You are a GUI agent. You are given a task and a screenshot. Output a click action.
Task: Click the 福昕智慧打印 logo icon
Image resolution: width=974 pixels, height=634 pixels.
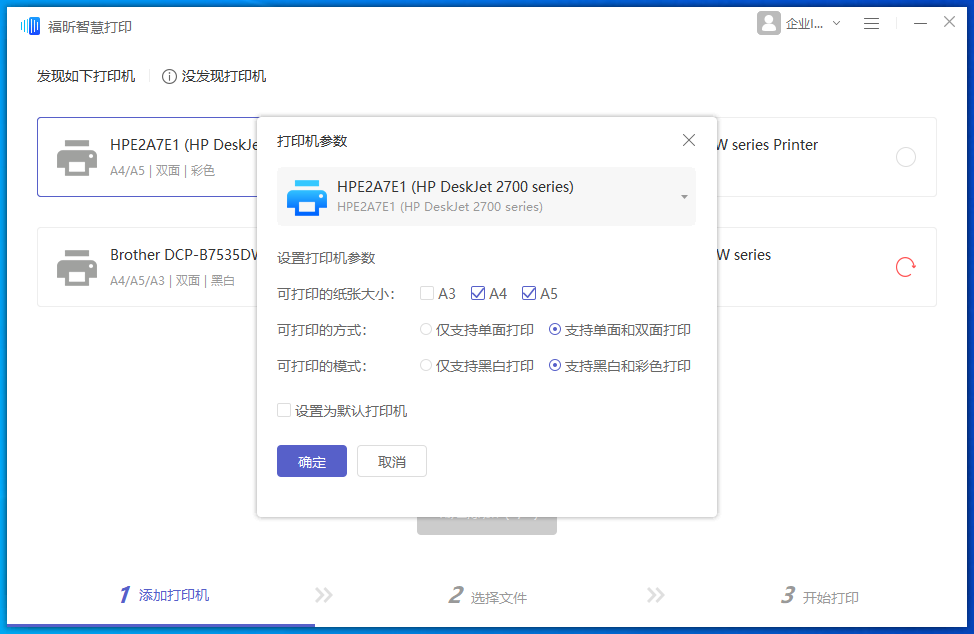click(x=30, y=24)
